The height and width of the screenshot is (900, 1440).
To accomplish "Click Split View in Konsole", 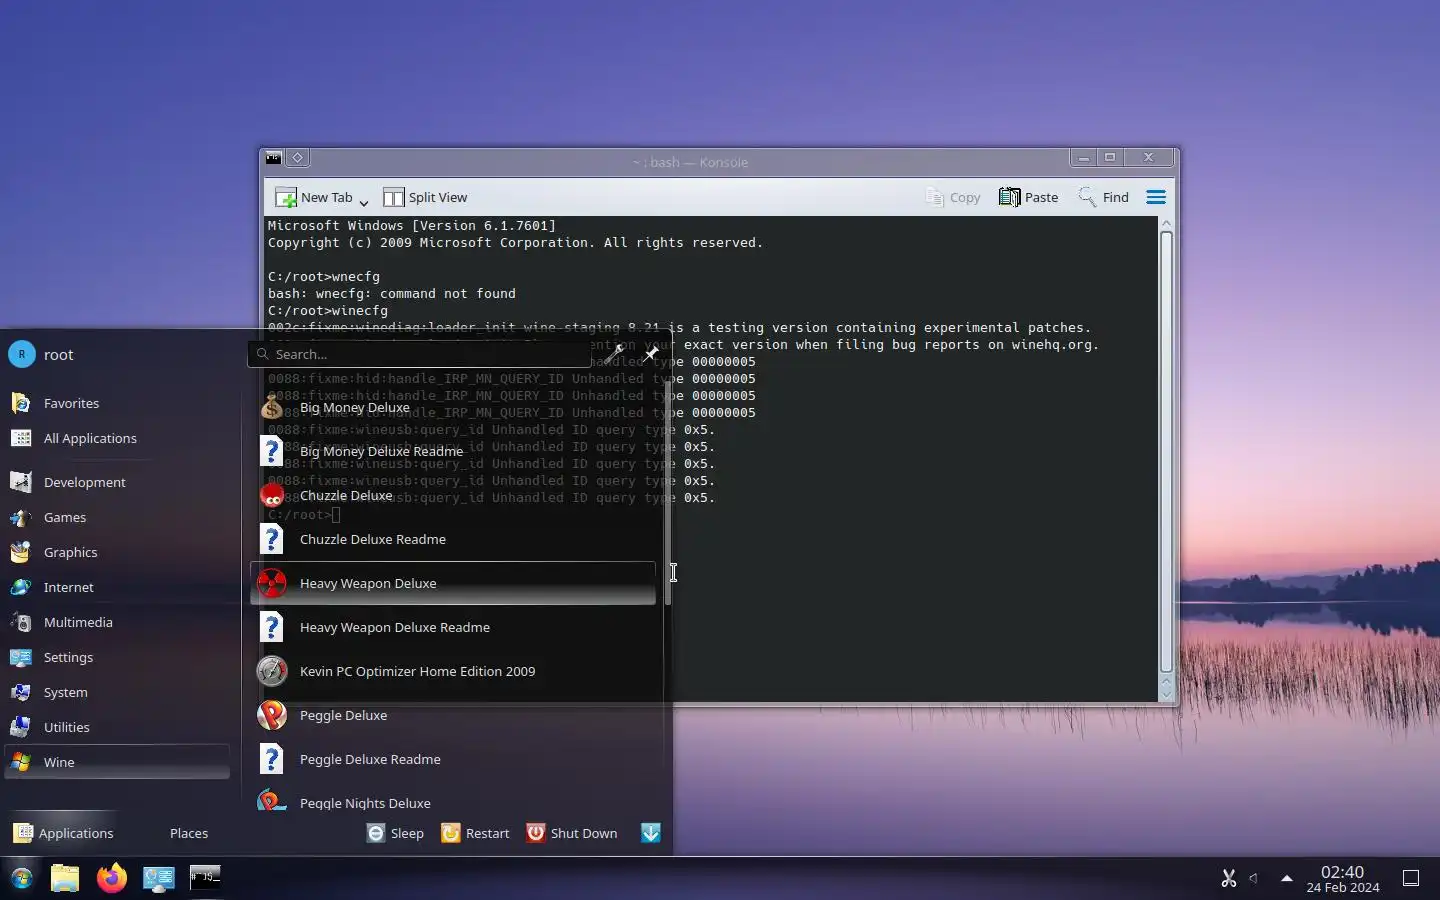I will click(x=426, y=197).
